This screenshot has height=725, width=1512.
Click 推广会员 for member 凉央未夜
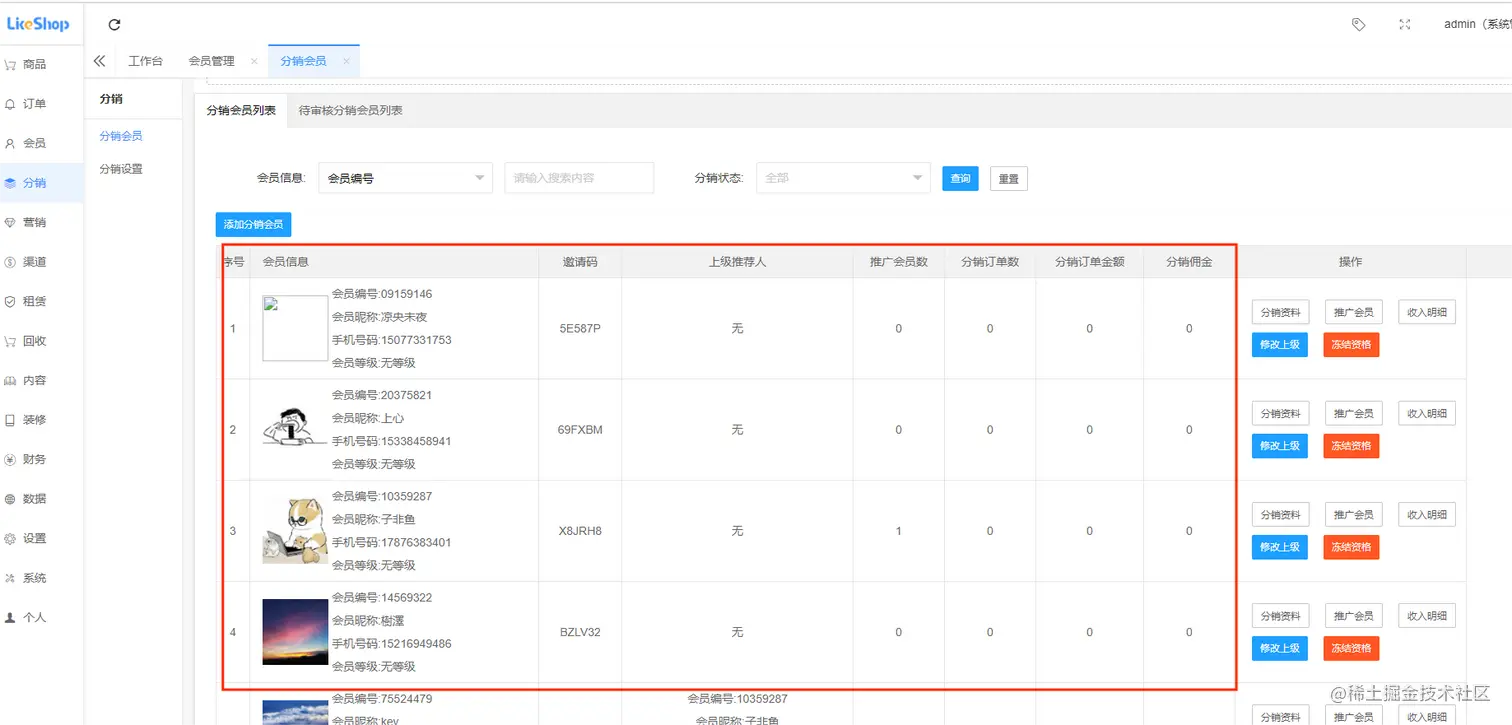[x=1354, y=312]
